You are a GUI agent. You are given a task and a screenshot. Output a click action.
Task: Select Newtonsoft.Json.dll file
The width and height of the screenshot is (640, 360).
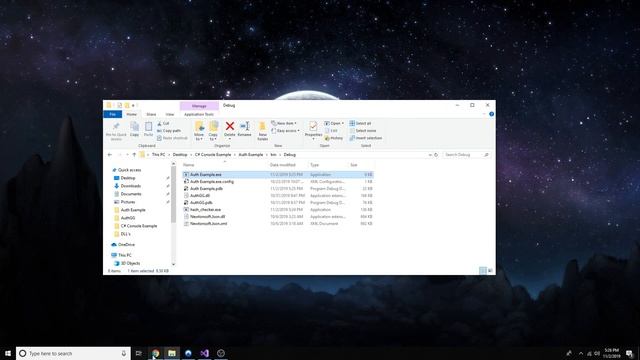[278, 216]
